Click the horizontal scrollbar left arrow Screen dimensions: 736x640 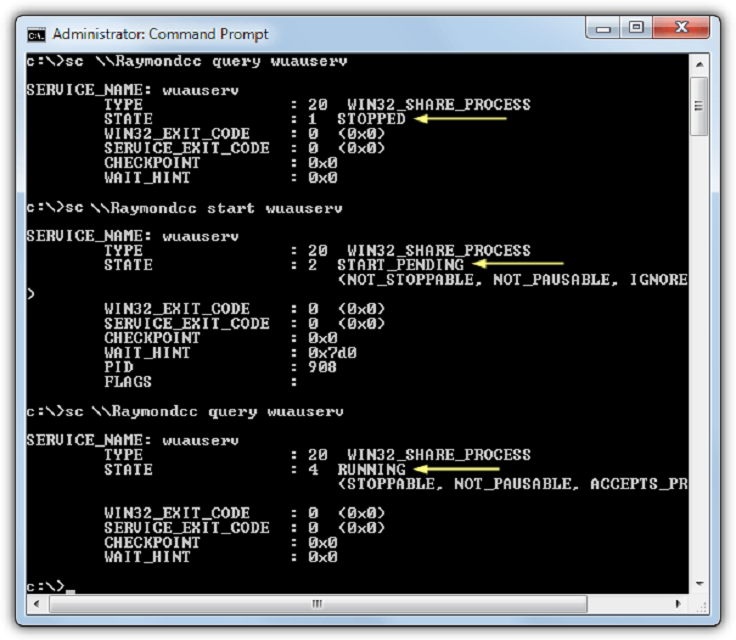point(37,604)
